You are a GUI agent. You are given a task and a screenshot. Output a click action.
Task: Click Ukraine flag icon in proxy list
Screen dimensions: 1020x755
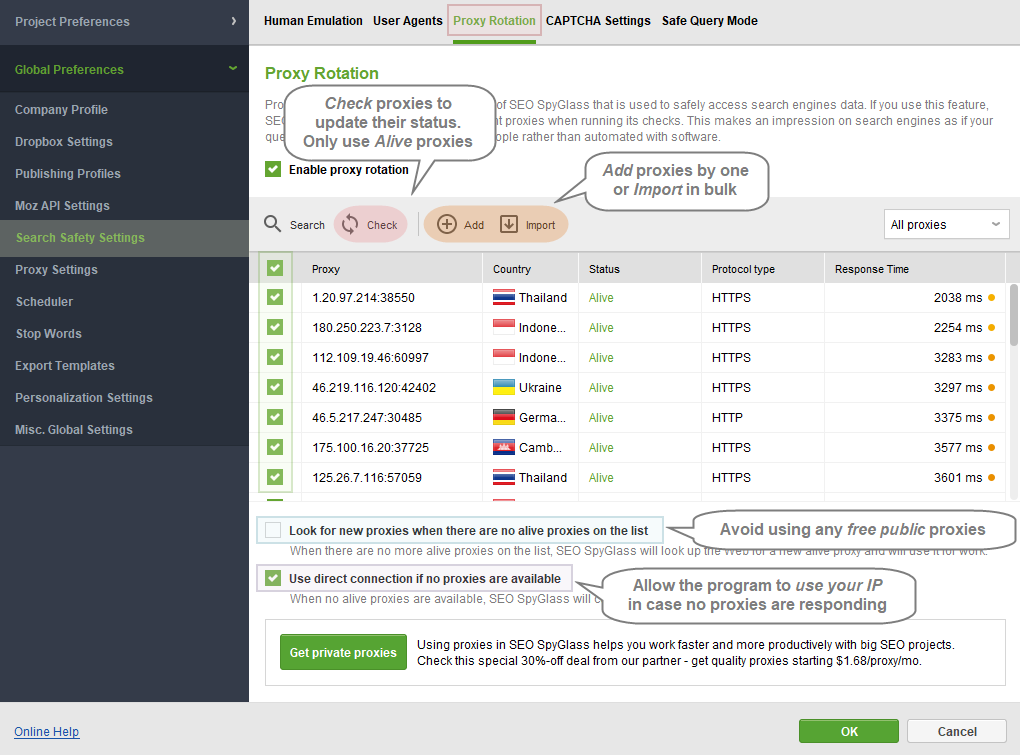tap(503, 387)
